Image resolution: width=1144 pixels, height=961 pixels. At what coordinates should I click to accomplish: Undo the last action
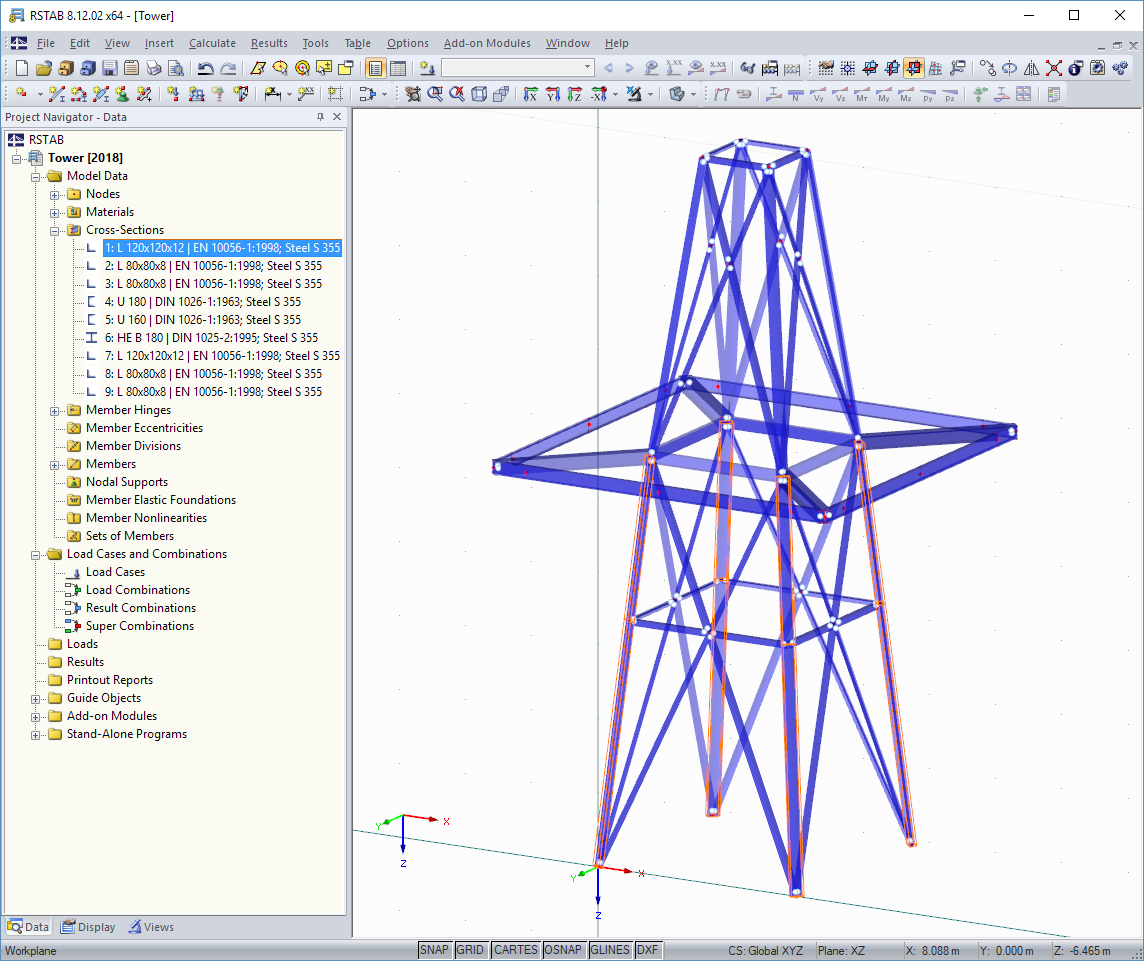(207, 67)
